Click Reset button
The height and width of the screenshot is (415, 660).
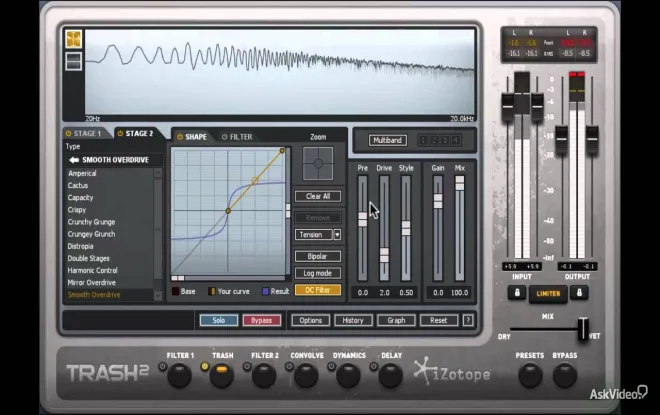coord(439,321)
